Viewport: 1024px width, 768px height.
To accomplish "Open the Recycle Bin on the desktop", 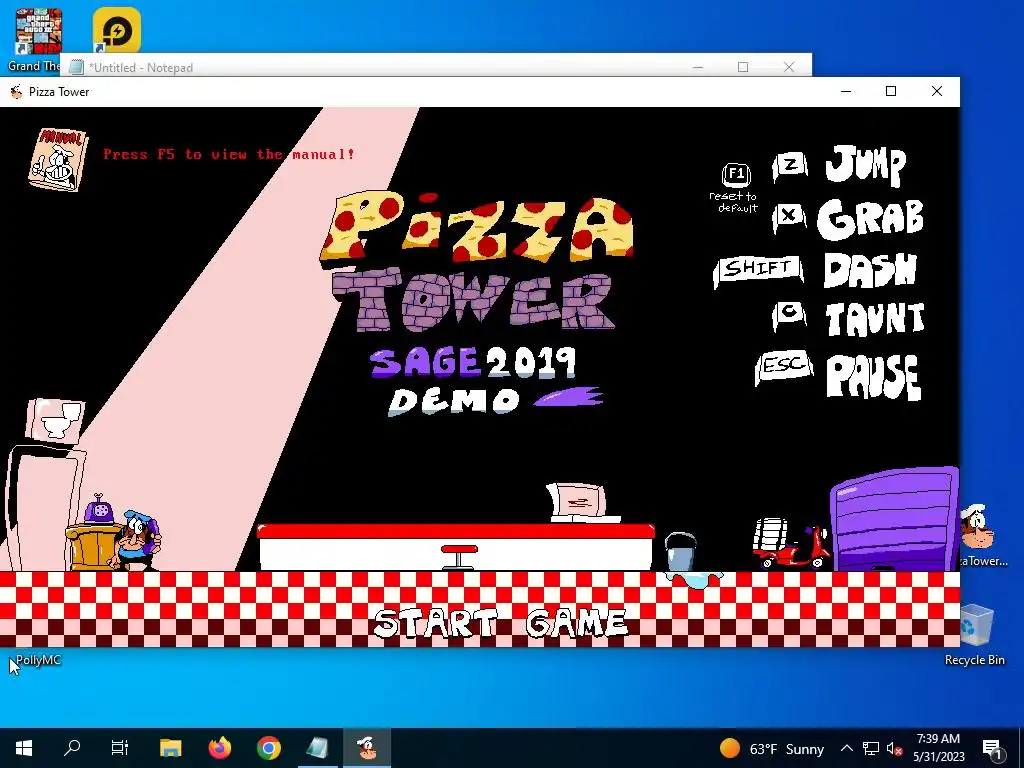I will (x=974, y=635).
